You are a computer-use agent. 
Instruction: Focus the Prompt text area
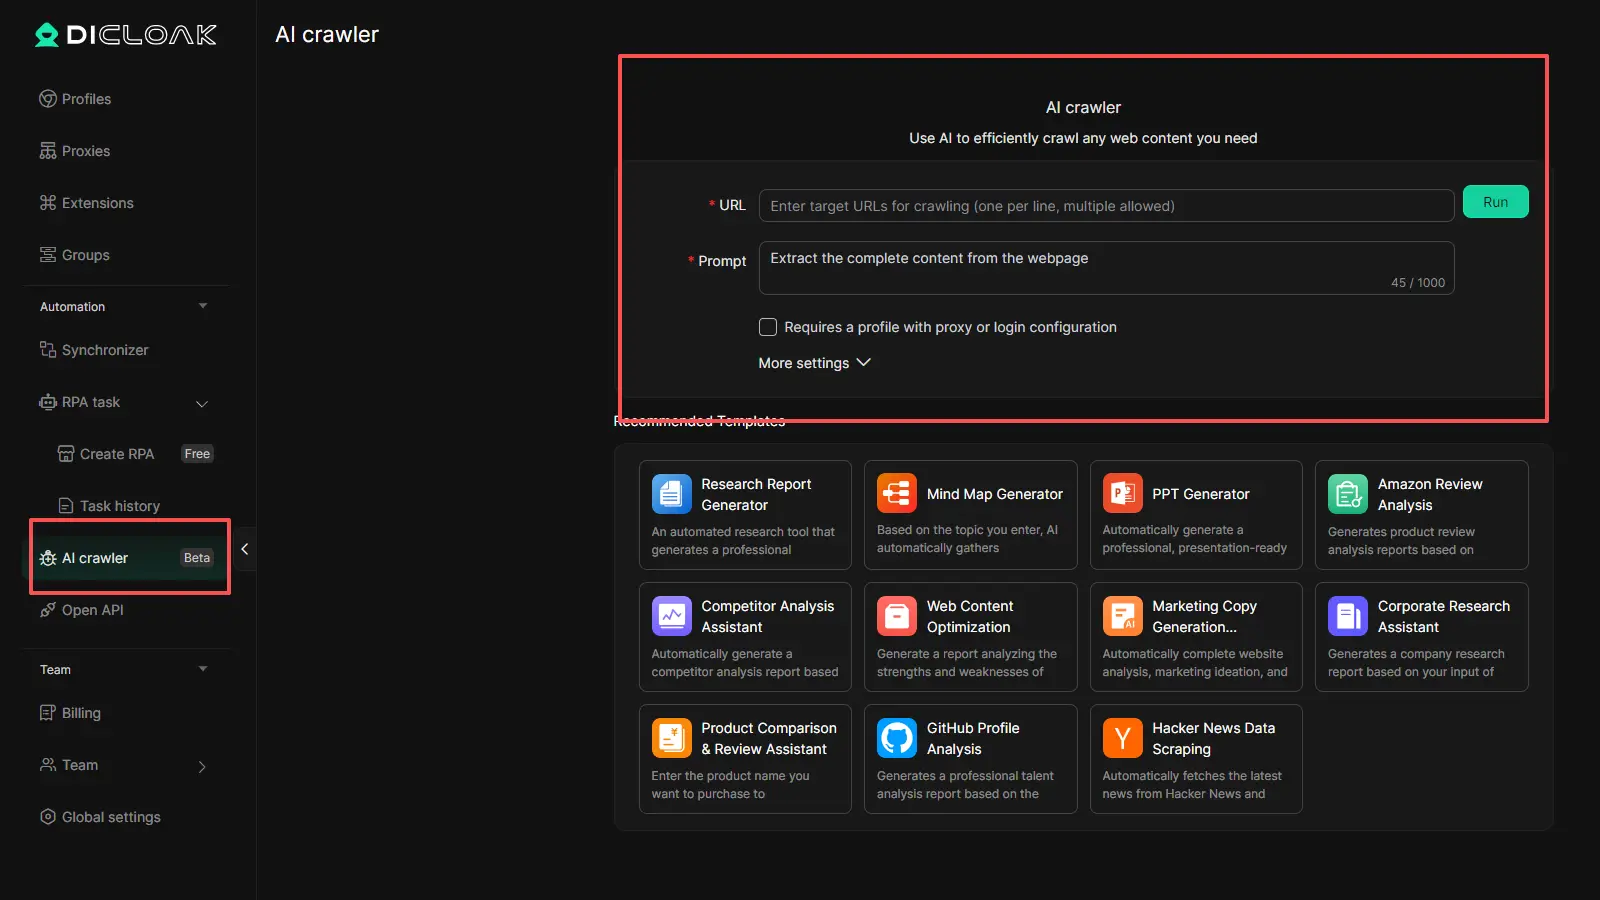1105,267
